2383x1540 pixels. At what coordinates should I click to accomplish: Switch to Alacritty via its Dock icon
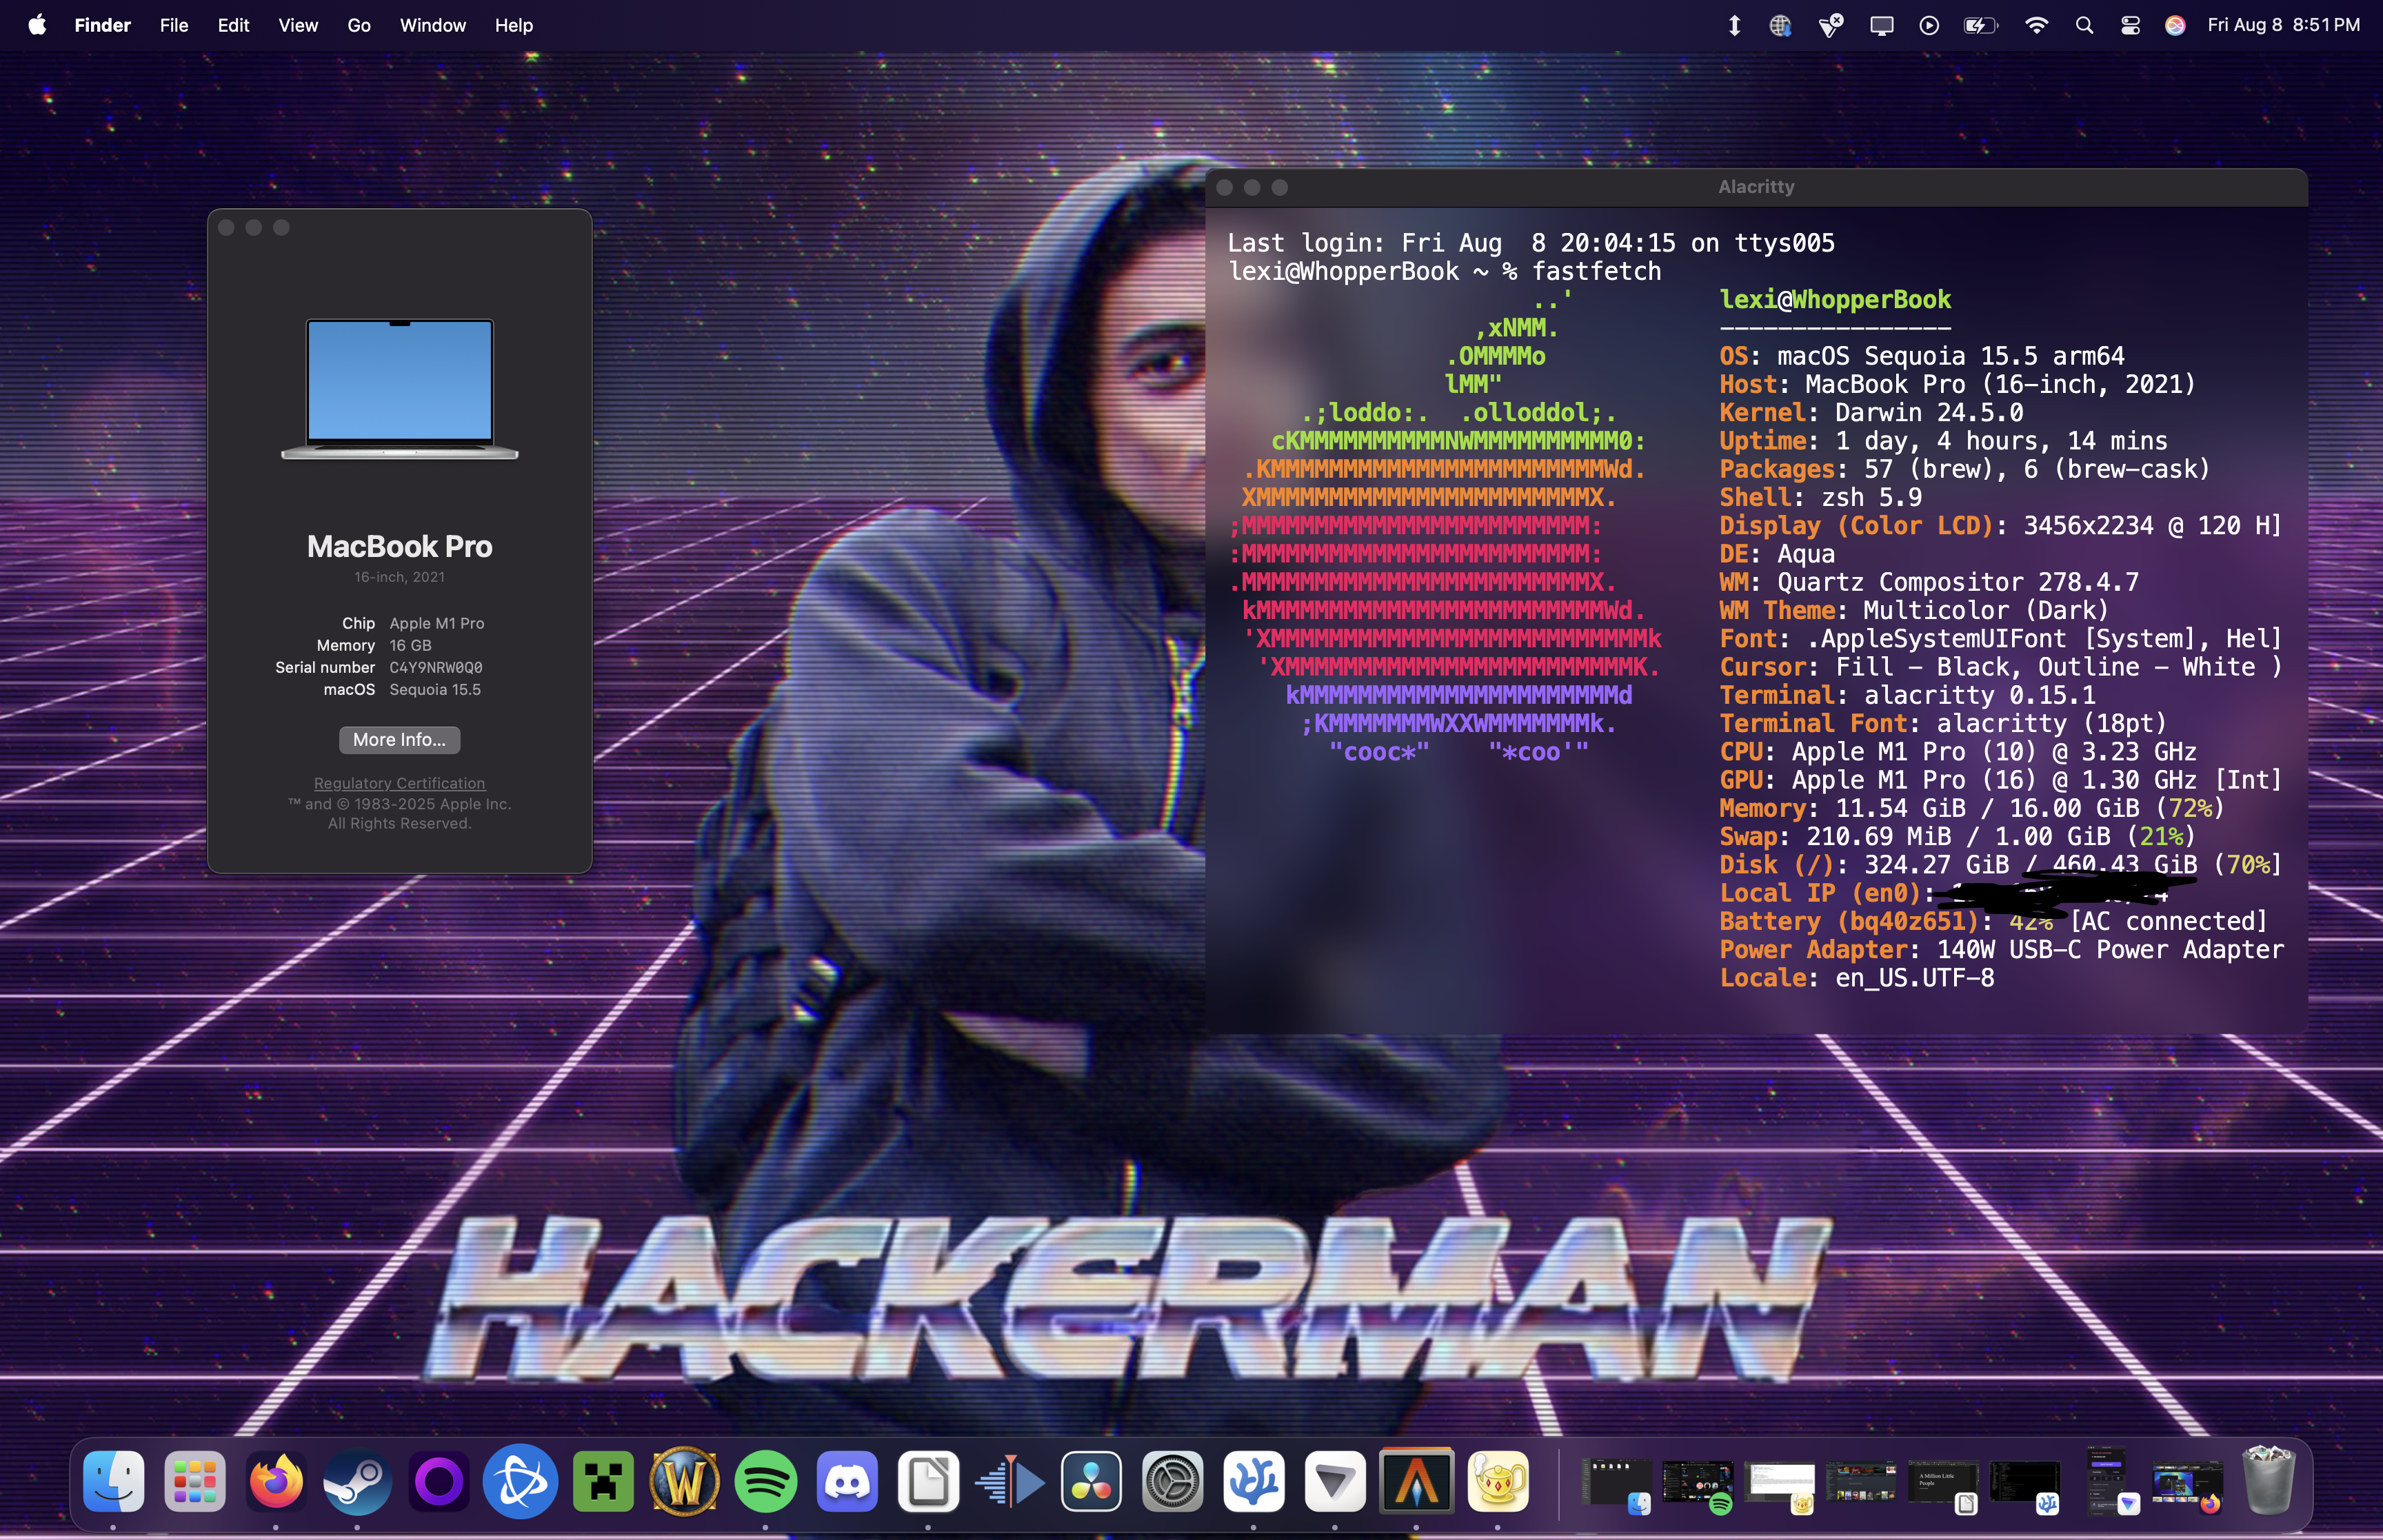click(1416, 1481)
